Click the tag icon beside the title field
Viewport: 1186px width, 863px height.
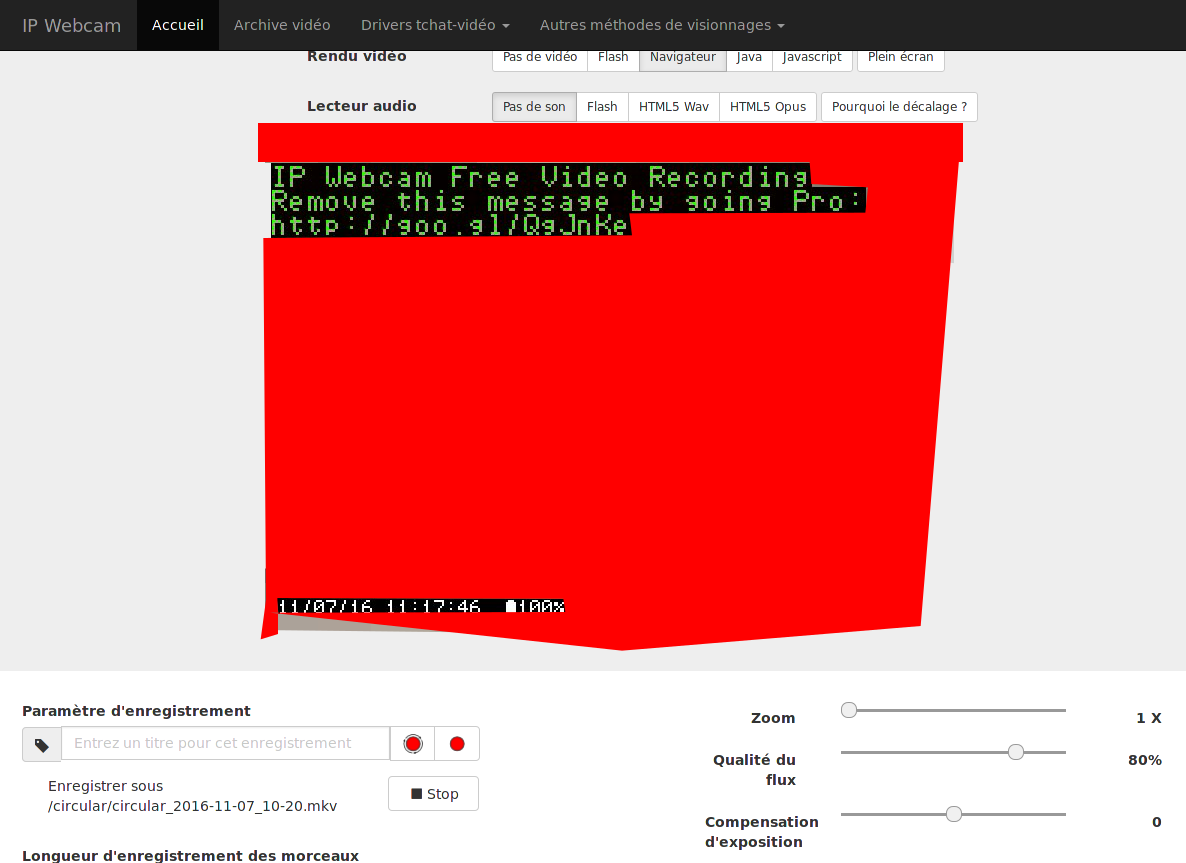tap(42, 744)
